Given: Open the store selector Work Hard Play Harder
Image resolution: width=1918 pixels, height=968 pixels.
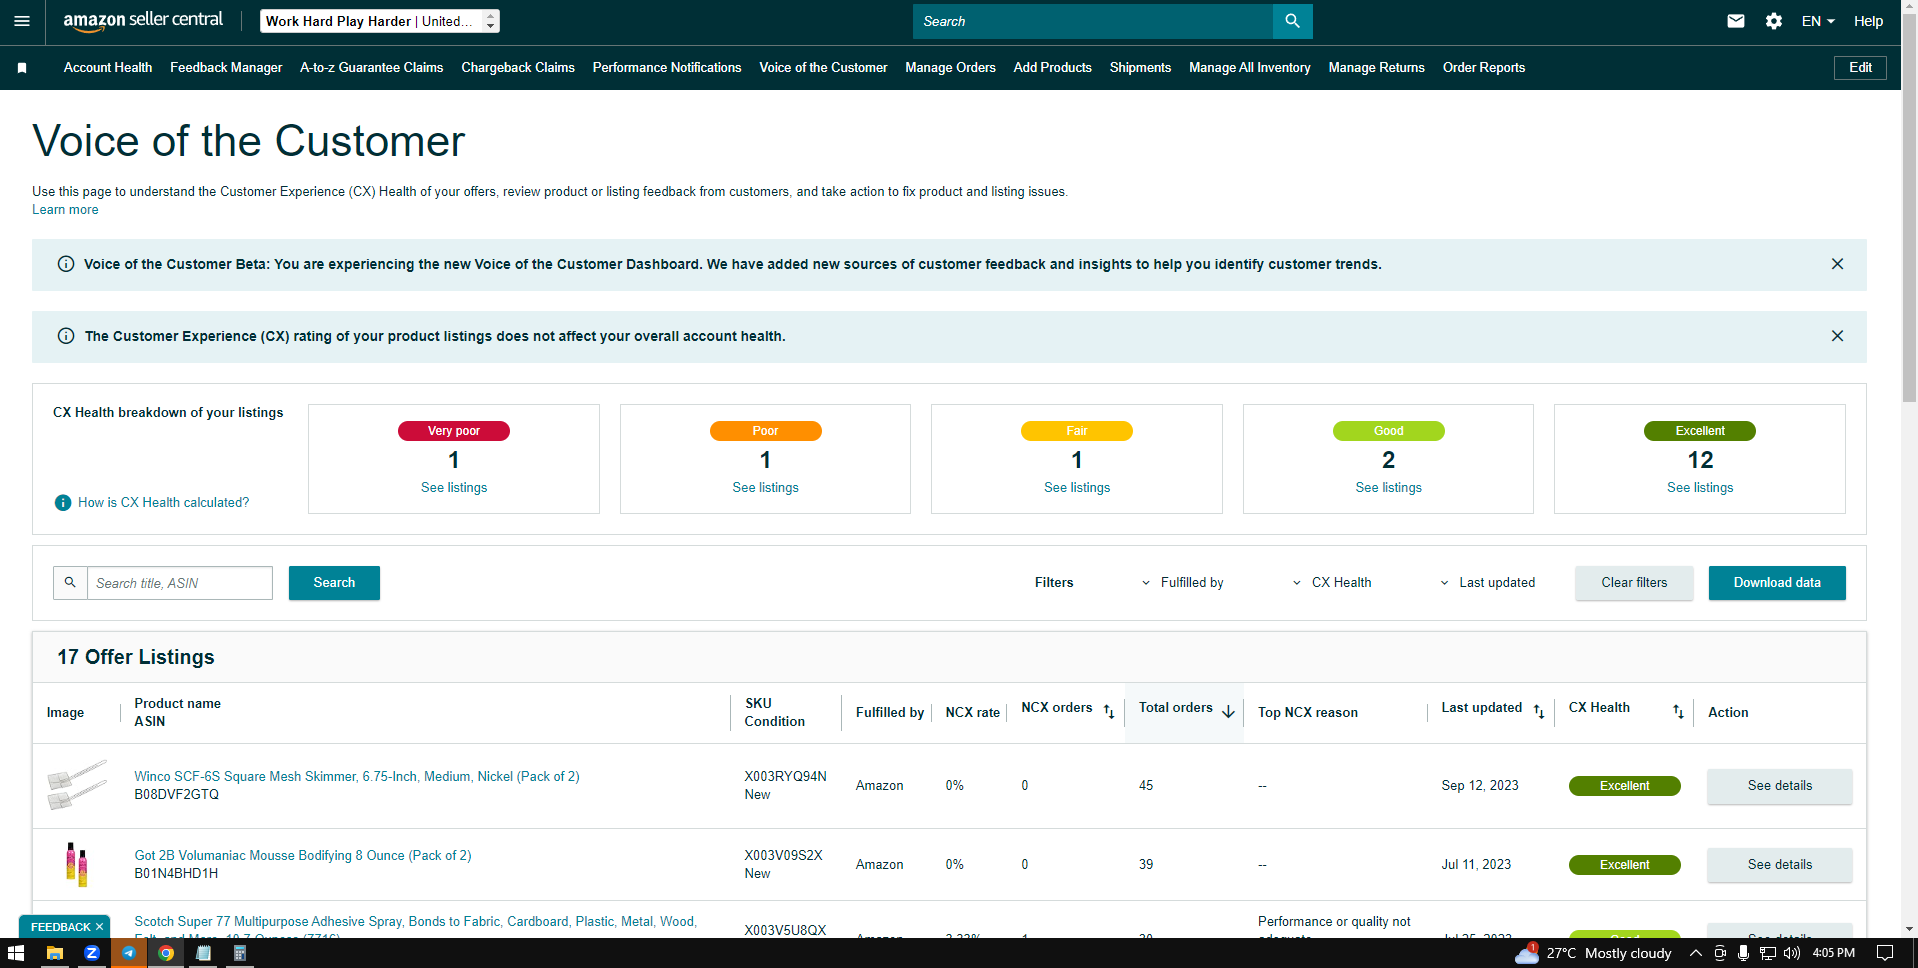Looking at the screenshot, I should coord(380,21).
